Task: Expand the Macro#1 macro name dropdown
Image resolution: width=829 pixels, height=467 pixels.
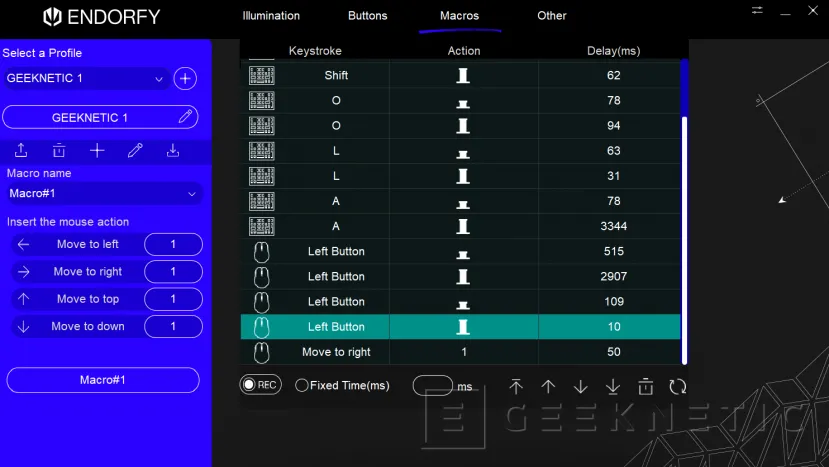Action: pyautogui.click(x=103, y=194)
